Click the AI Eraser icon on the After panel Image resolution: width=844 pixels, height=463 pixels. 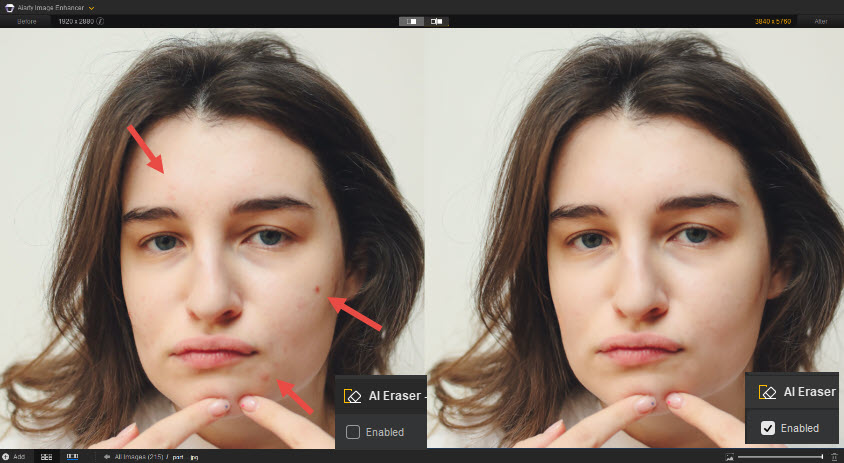pos(767,392)
